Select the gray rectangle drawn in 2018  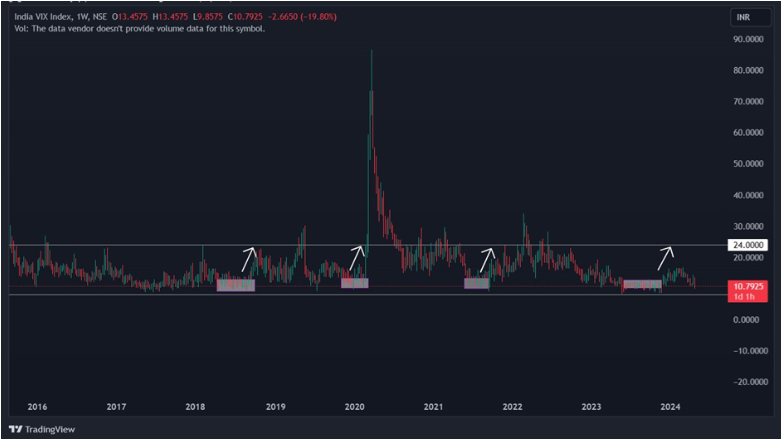point(236,285)
